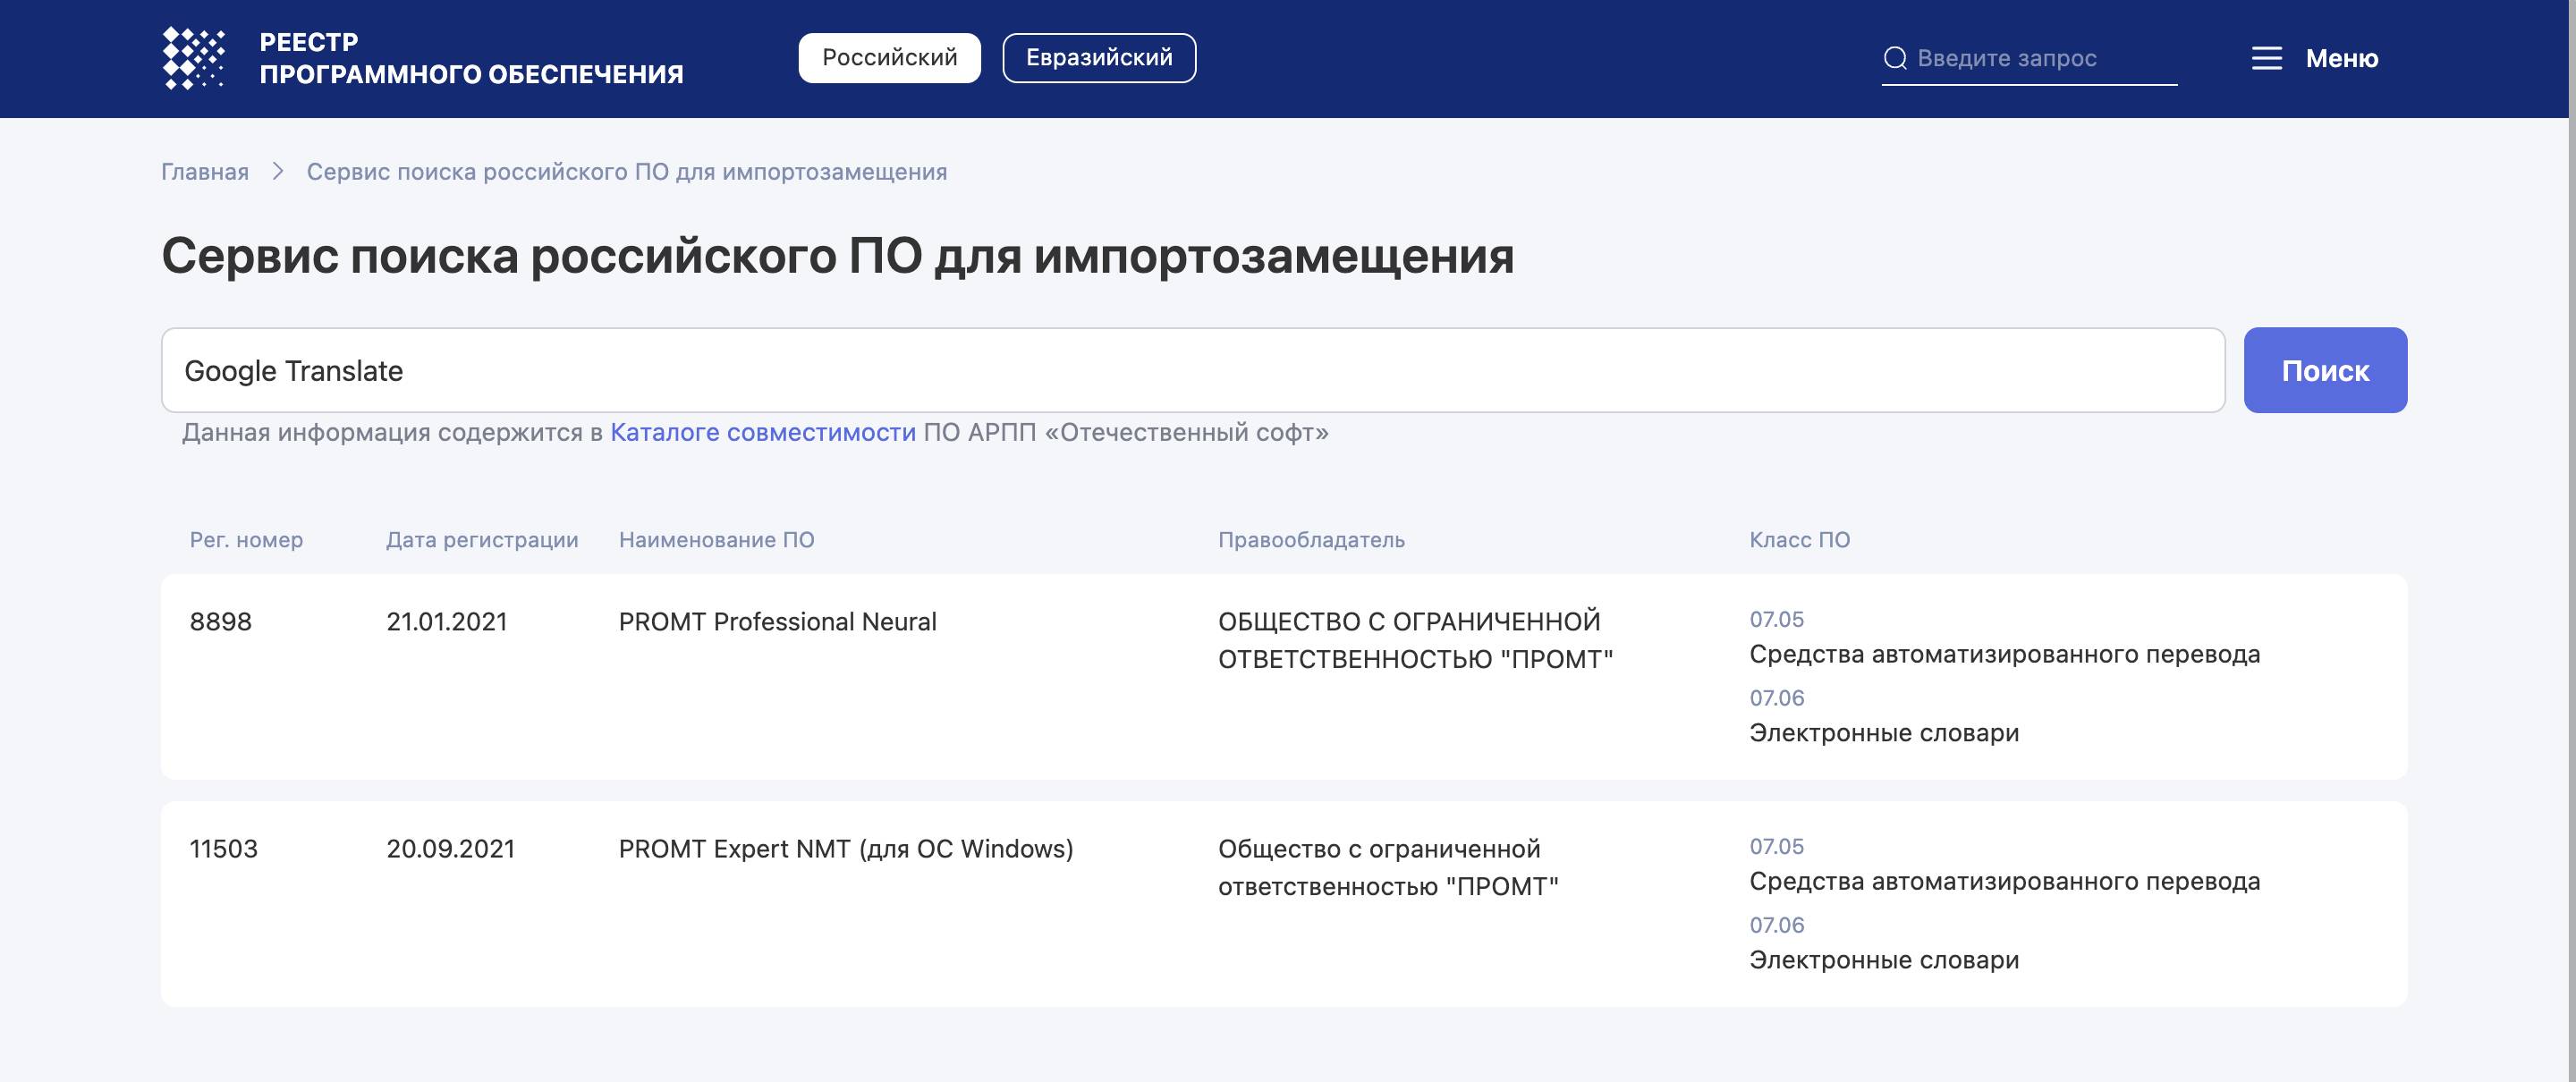Click the registry diamond logo icon

194,58
